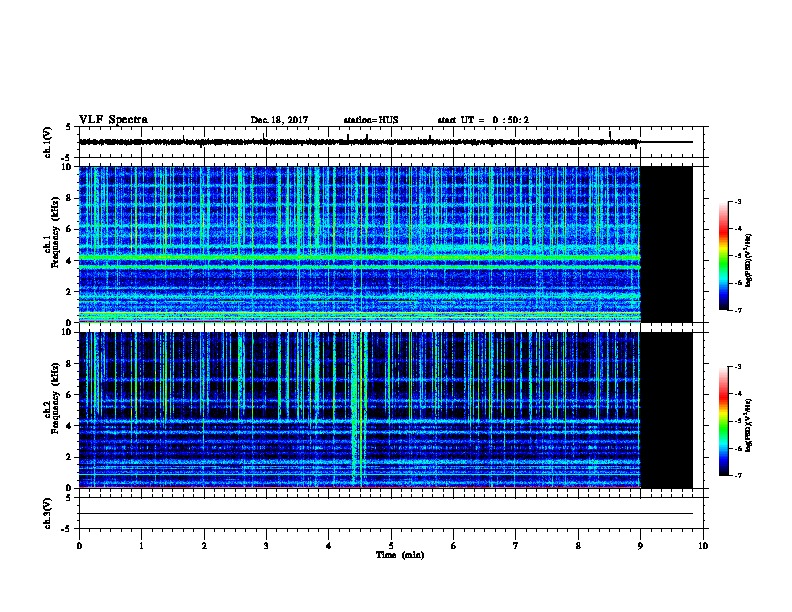Click the 'start UT = 0 : 50: 2' text
This screenshot has width=792, height=612.
tap(483, 120)
